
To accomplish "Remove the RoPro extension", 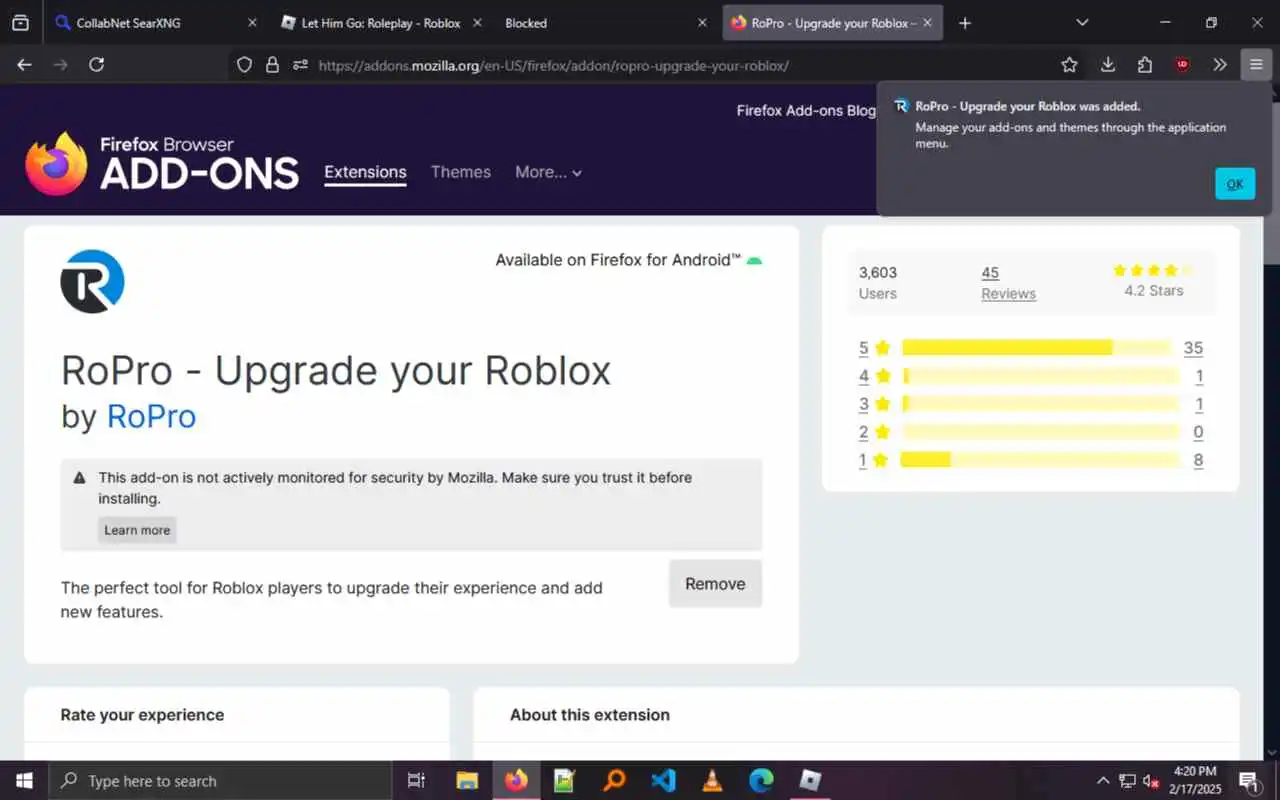I will coord(715,584).
